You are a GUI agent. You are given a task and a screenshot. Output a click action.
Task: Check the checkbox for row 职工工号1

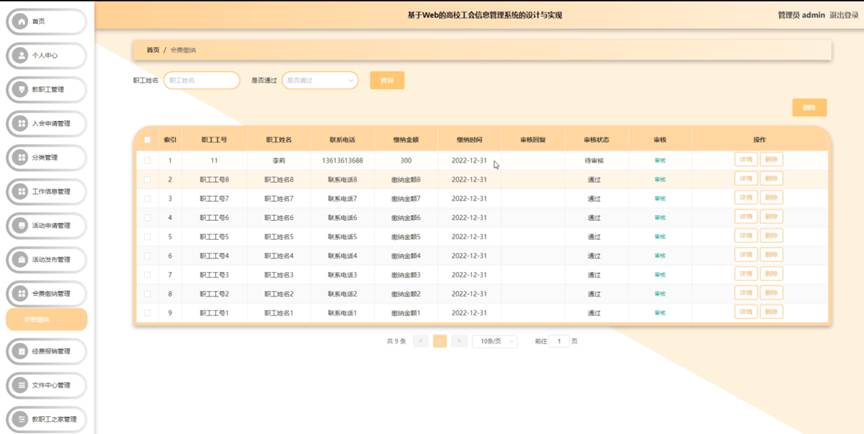click(147, 313)
